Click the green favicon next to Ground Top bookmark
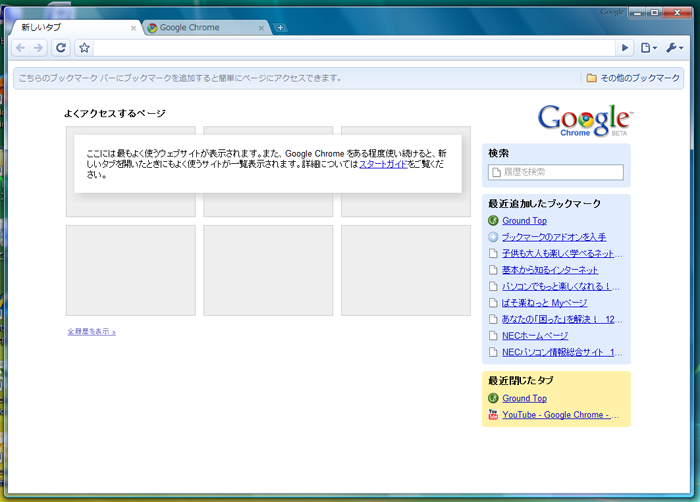This screenshot has height=502, width=700. coord(493,221)
